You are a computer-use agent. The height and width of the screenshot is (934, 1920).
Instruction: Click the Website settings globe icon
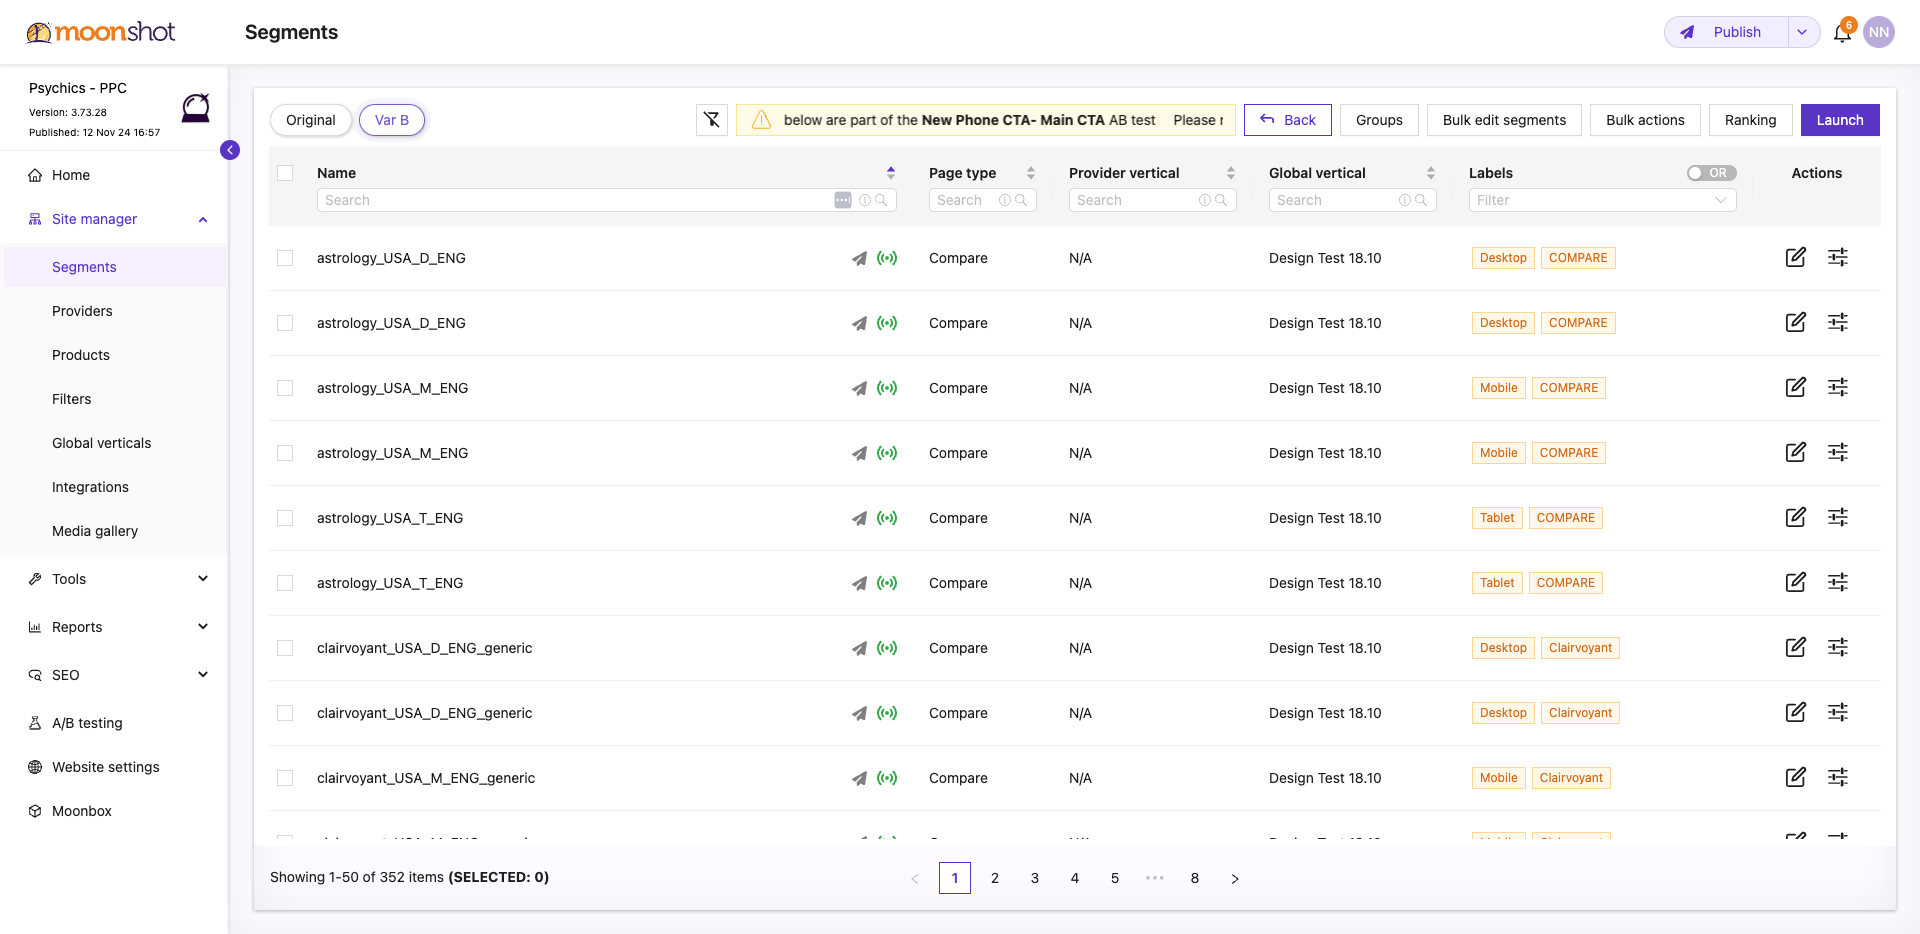click(35, 767)
